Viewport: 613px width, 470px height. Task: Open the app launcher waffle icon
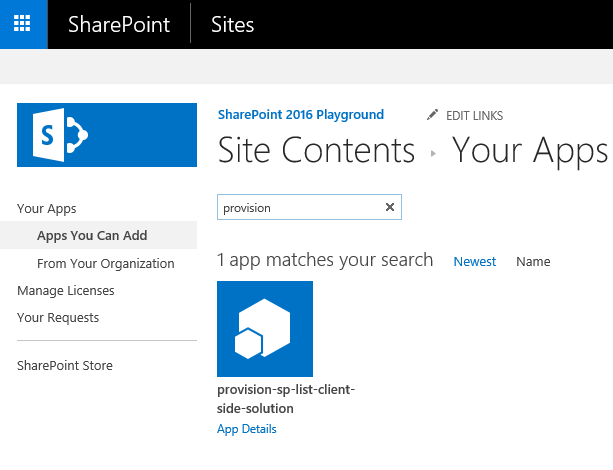point(22,24)
